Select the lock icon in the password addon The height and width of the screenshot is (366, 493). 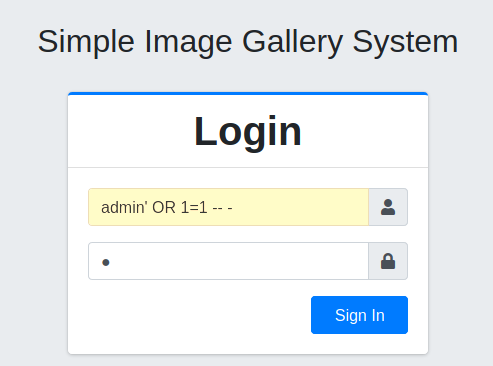[x=388, y=261]
